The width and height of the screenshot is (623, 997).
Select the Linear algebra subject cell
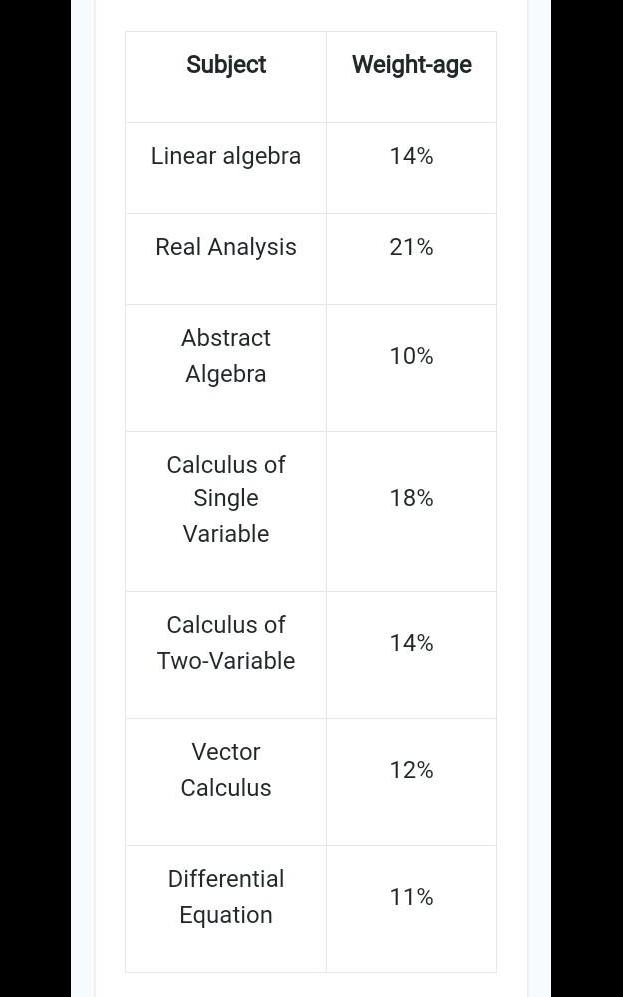click(226, 156)
